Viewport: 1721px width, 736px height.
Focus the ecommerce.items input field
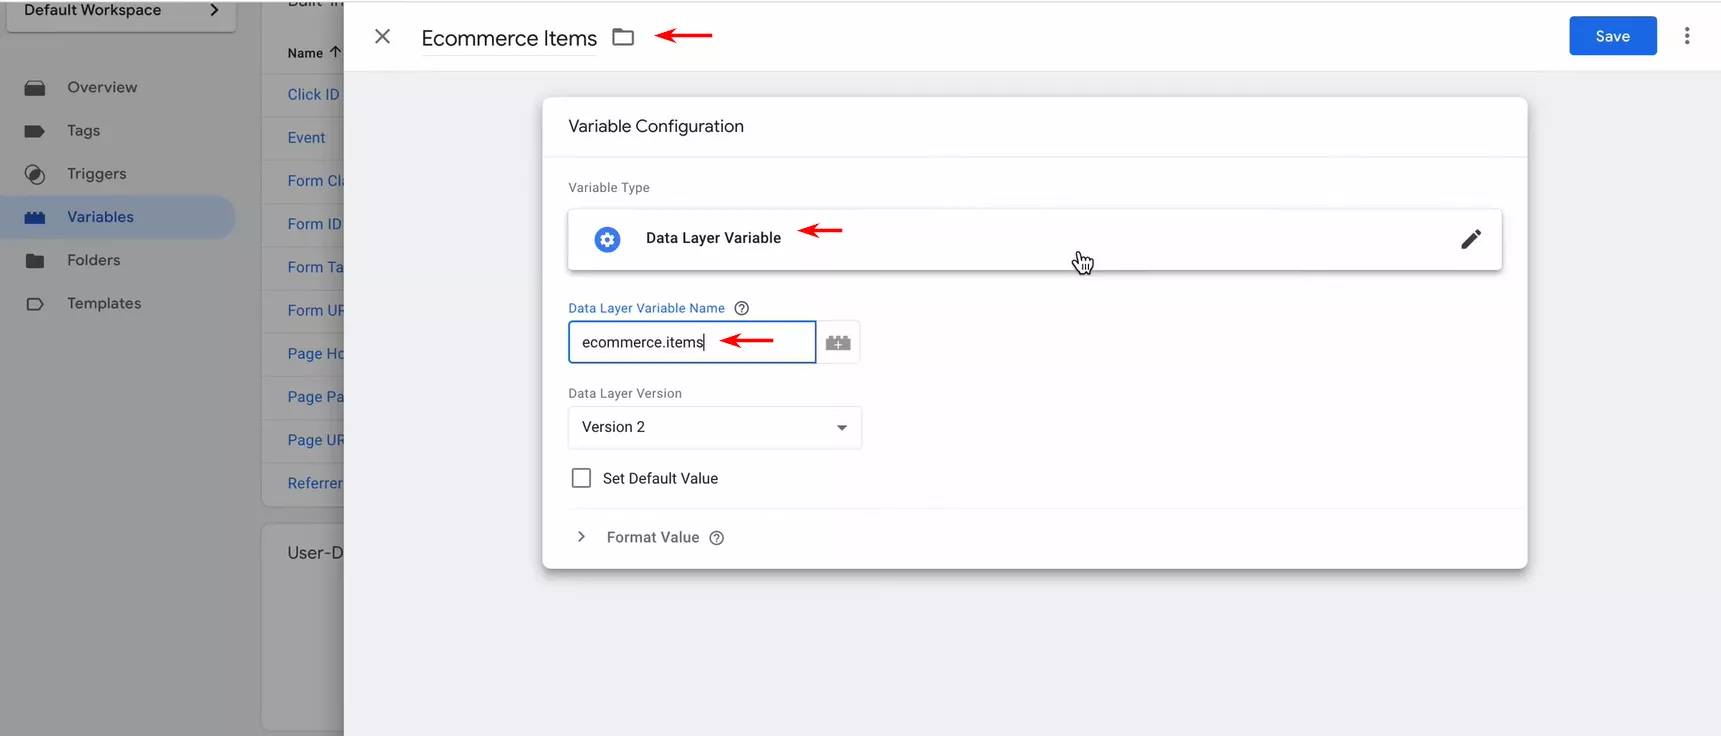click(x=692, y=342)
